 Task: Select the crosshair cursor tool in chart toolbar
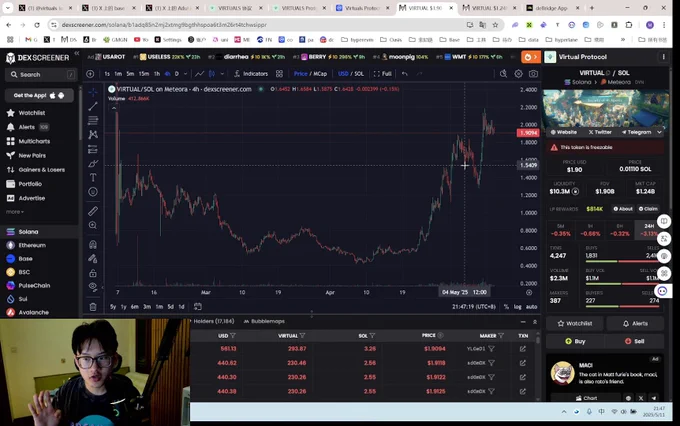(x=93, y=92)
